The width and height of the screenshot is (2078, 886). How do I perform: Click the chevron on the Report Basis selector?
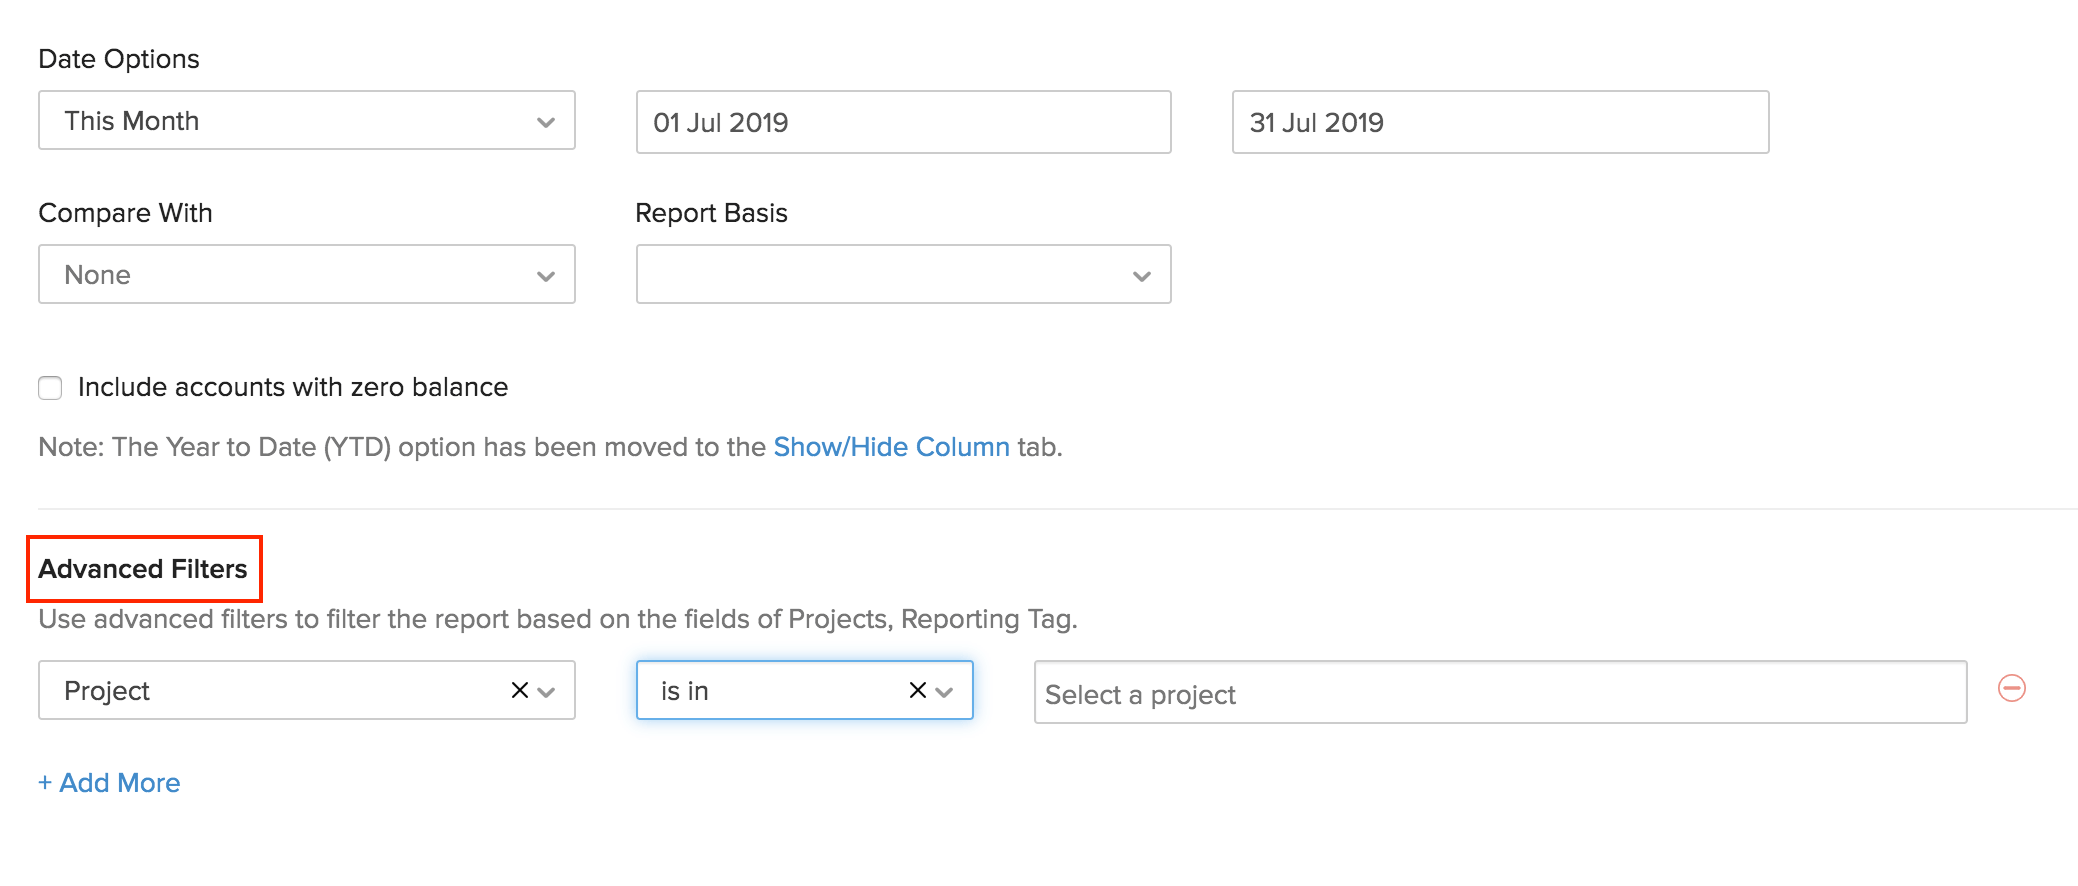[1141, 274]
